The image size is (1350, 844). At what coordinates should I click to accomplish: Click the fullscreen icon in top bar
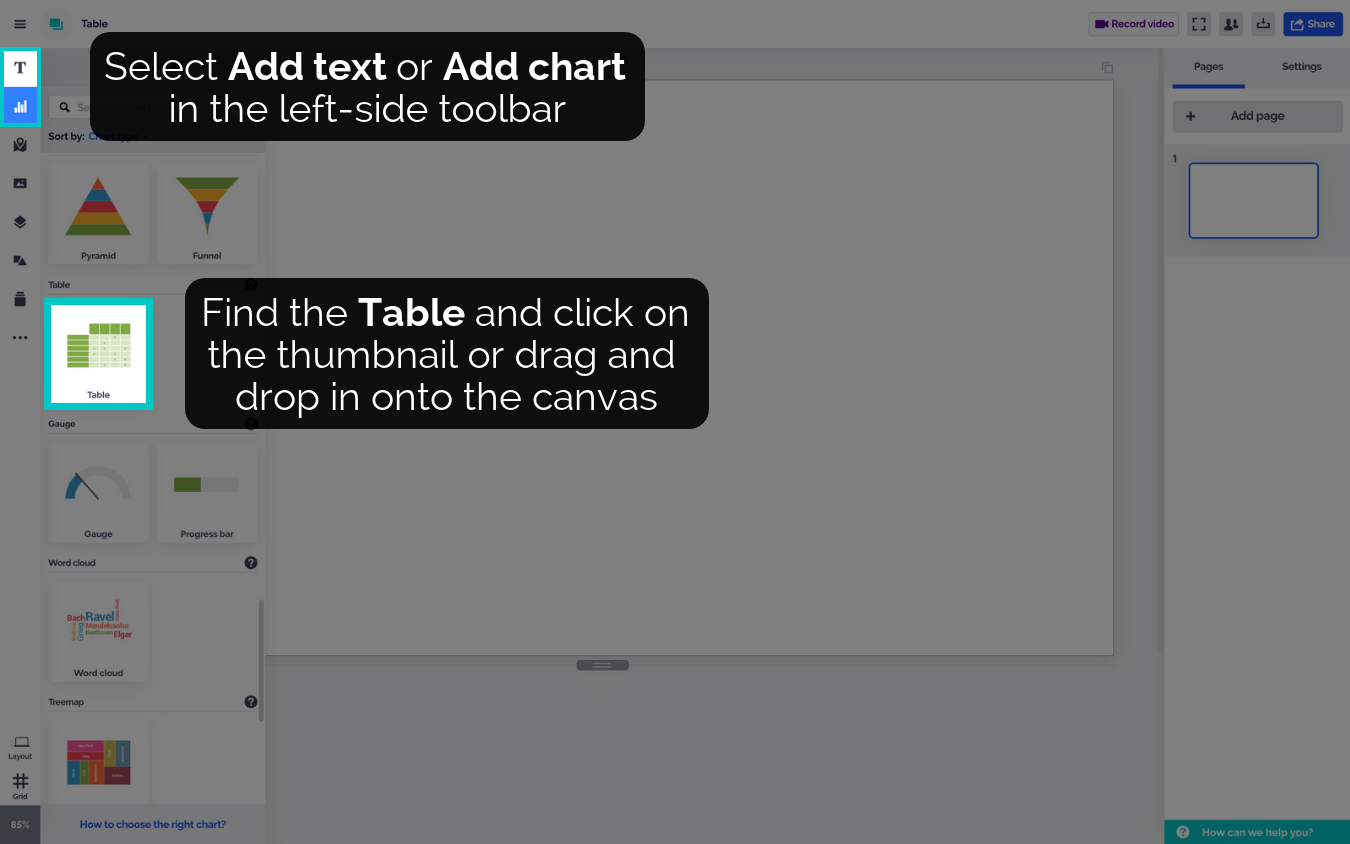tap(1200, 24)
